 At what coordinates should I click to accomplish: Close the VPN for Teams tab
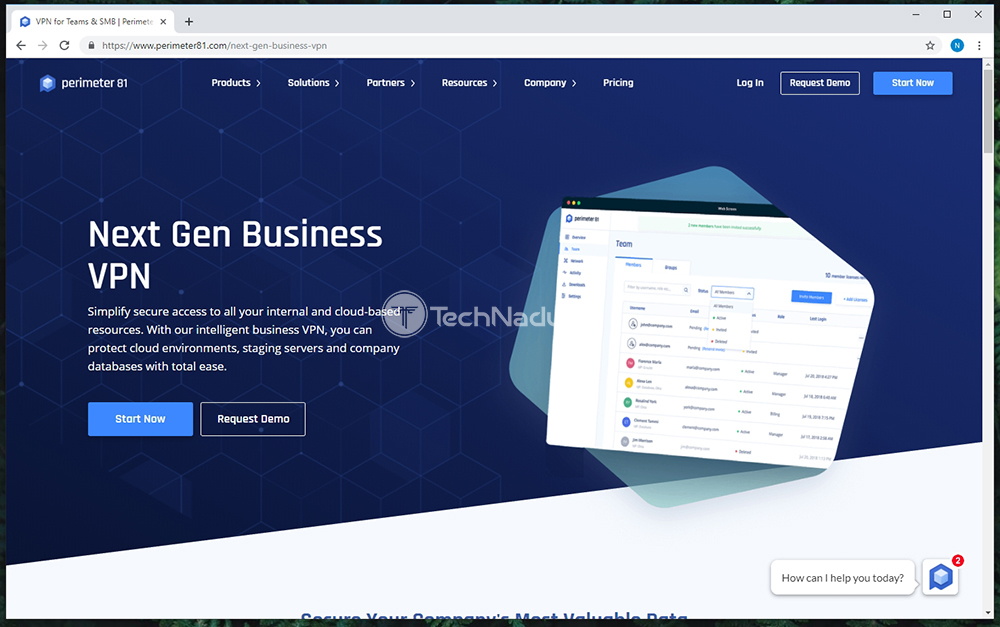[163, 22]
